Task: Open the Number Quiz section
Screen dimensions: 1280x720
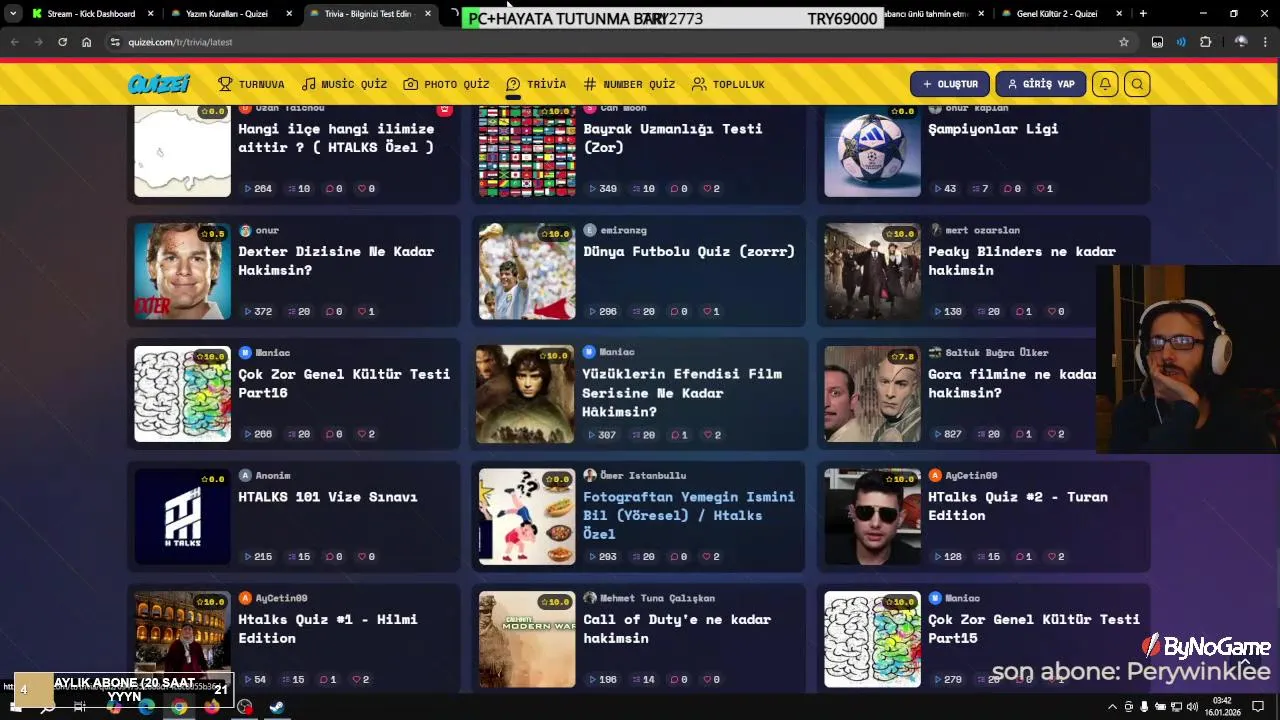Action: point(629,84)
